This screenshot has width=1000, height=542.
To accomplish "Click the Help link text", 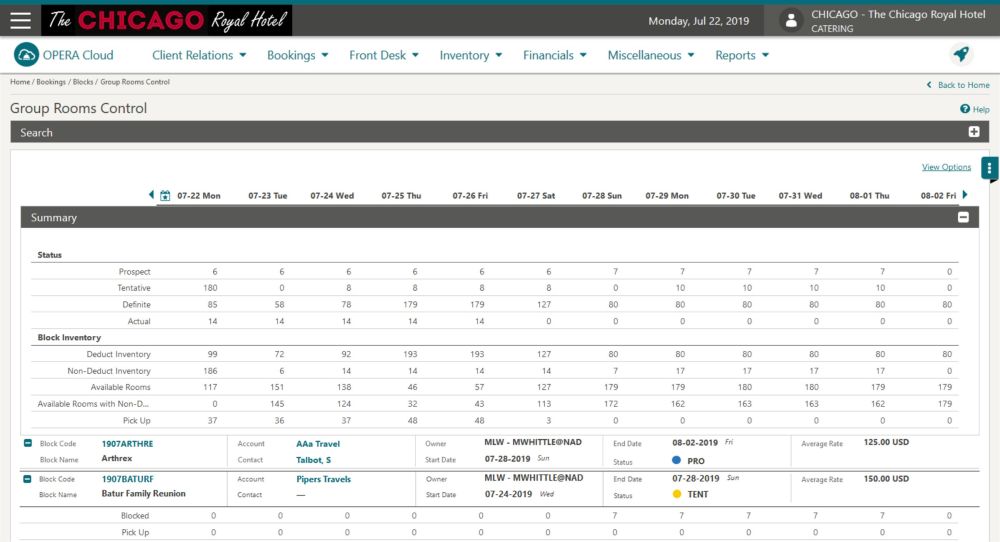I will click(x=982, y=110).
